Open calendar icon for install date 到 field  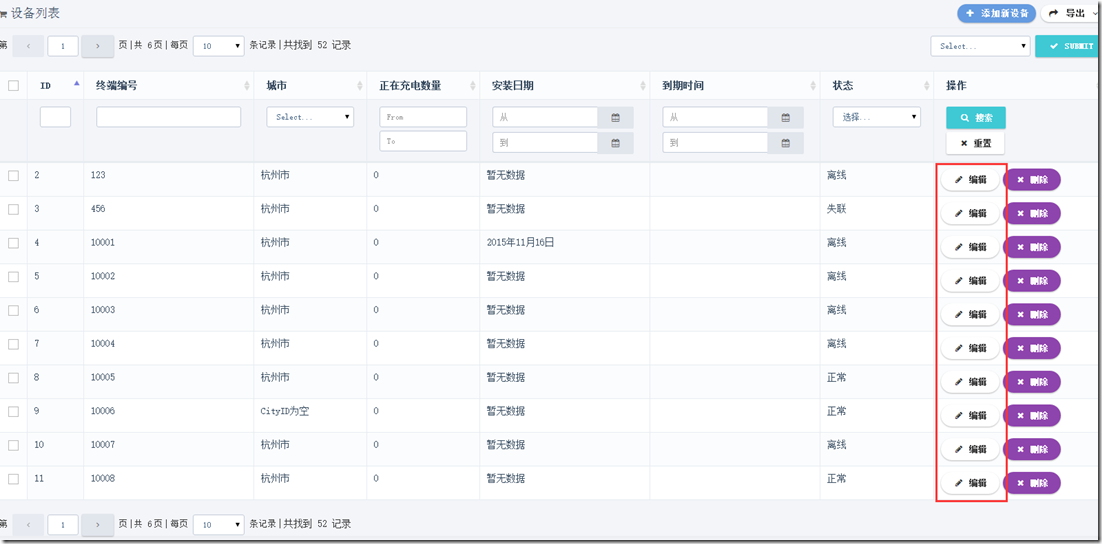pyautogui.click(x=616, y=143)
